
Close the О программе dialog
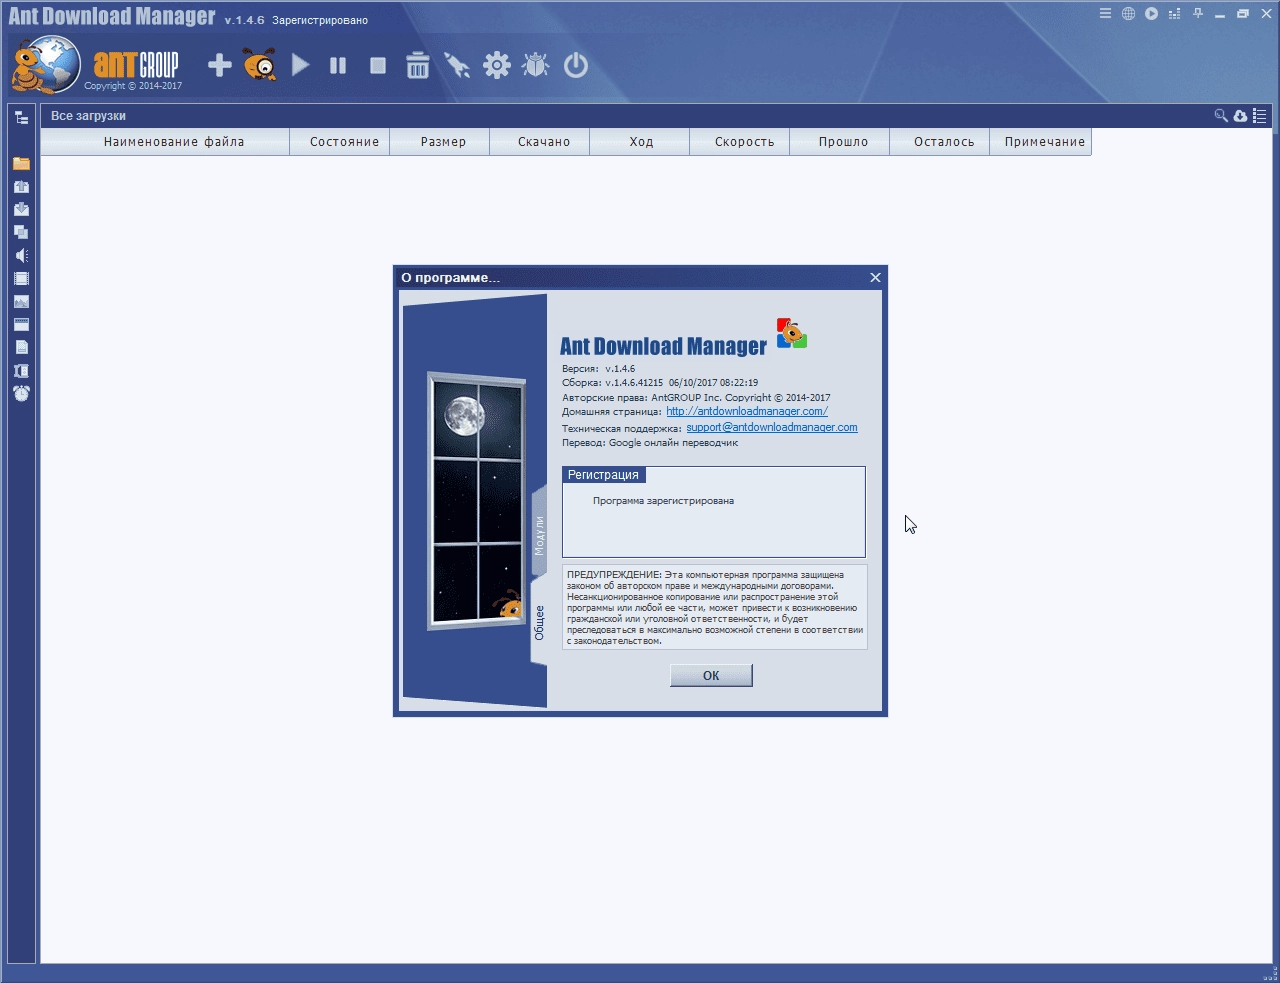click(875, 278)
